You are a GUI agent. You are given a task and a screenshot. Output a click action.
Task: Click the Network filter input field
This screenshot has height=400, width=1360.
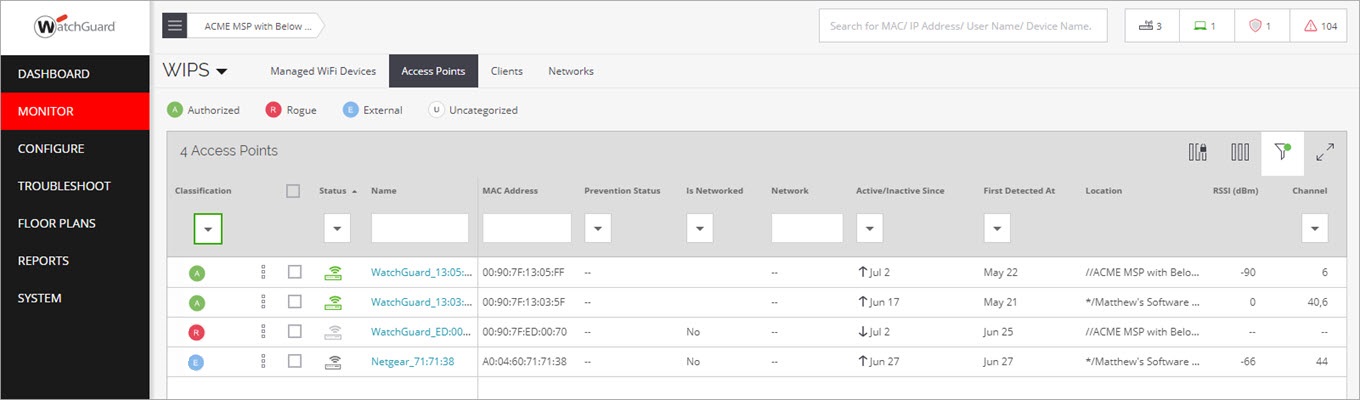pos(807,229)
